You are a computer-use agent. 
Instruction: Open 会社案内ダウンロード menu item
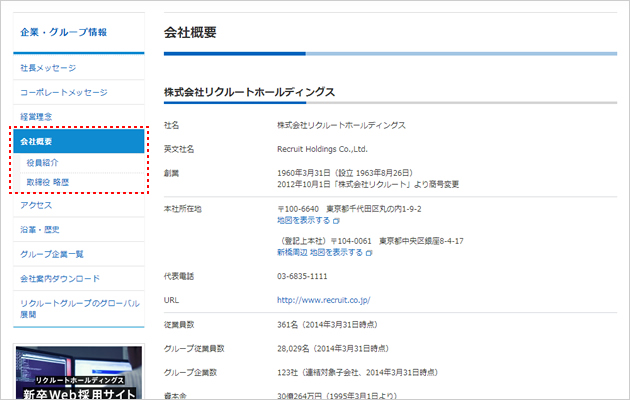coord(60,279)
